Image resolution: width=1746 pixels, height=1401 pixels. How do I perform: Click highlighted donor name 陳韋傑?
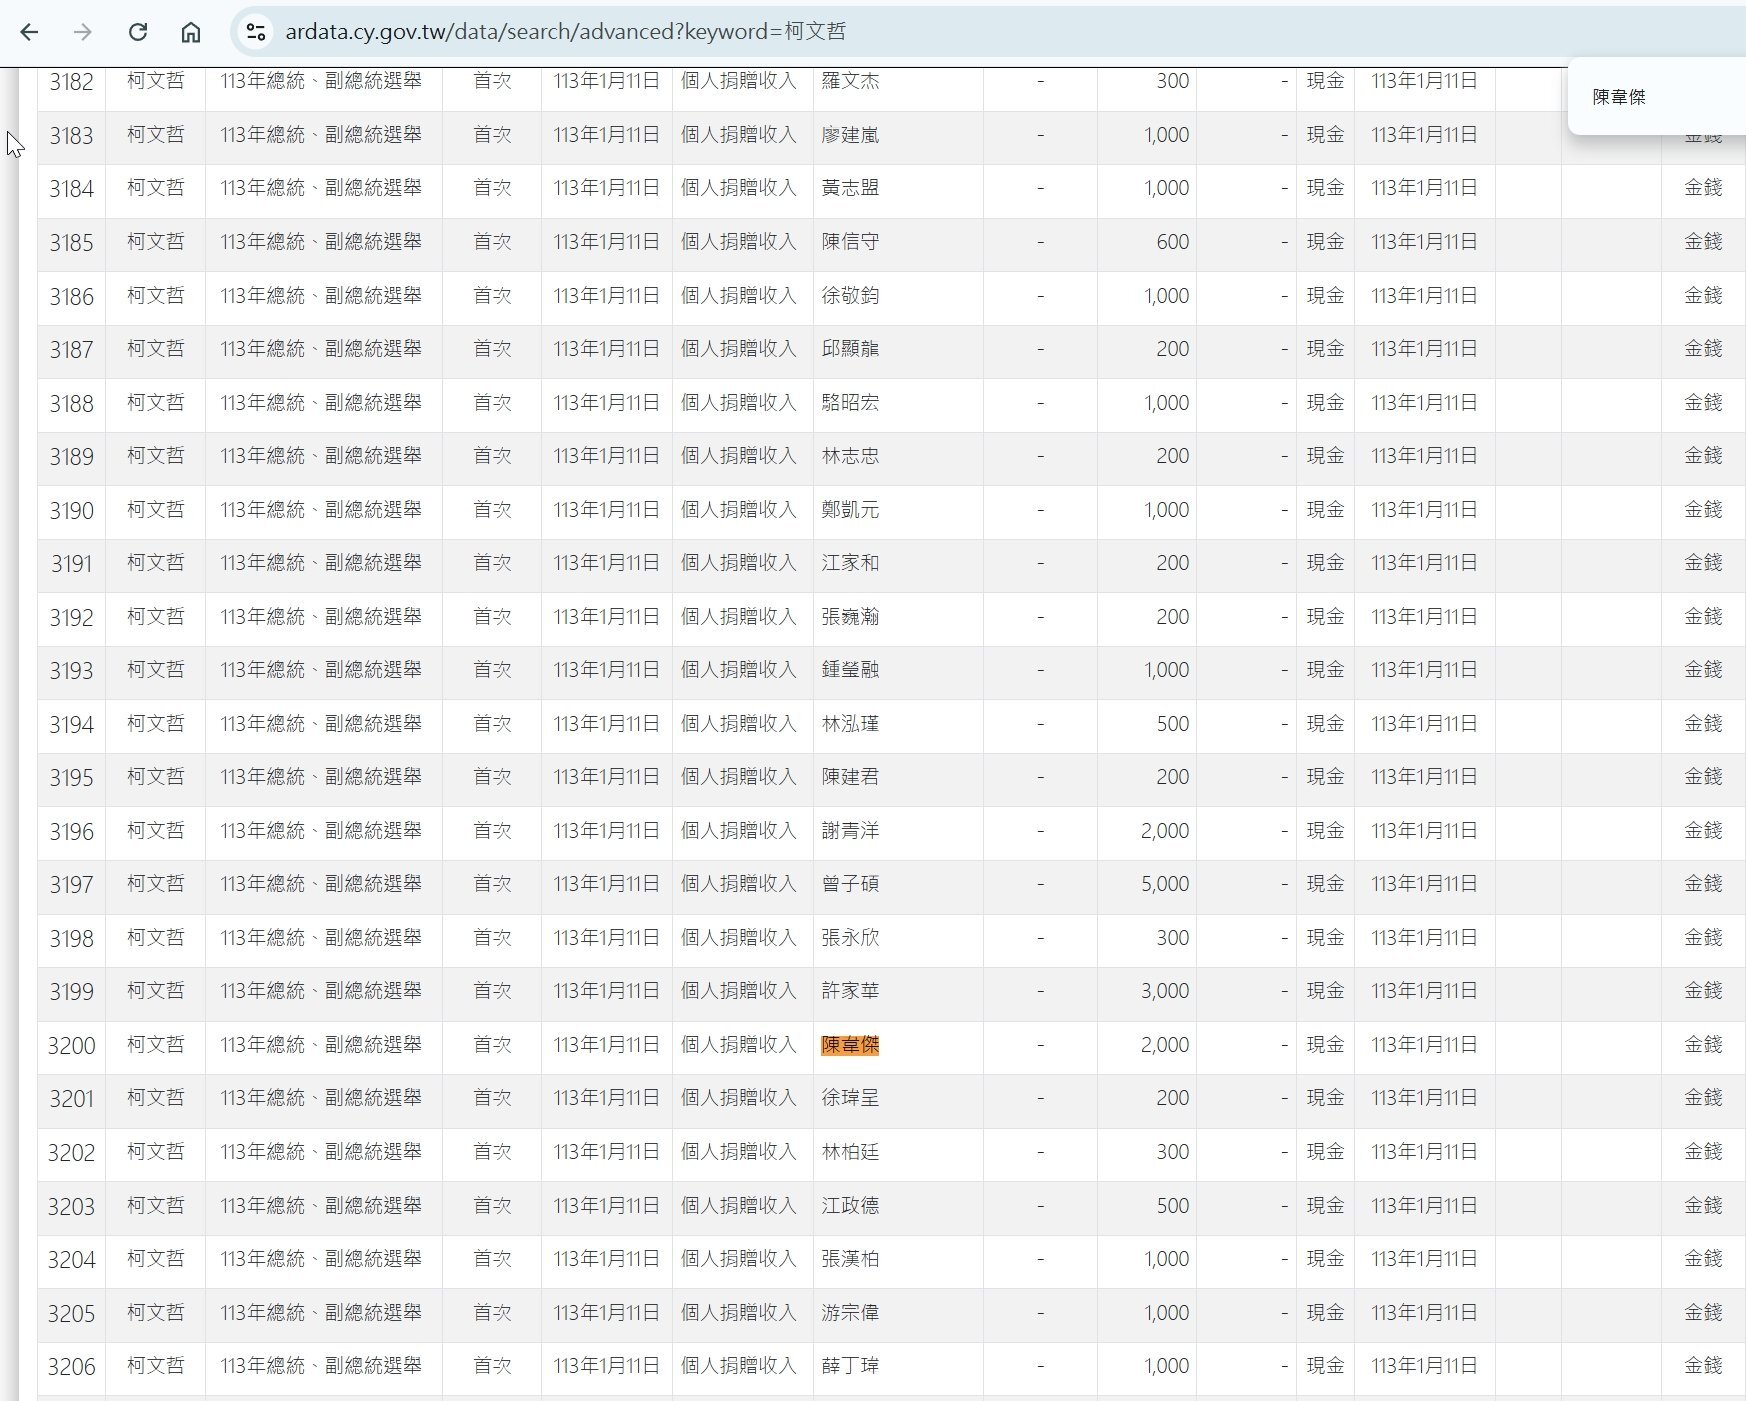(x=850, y=1045)
